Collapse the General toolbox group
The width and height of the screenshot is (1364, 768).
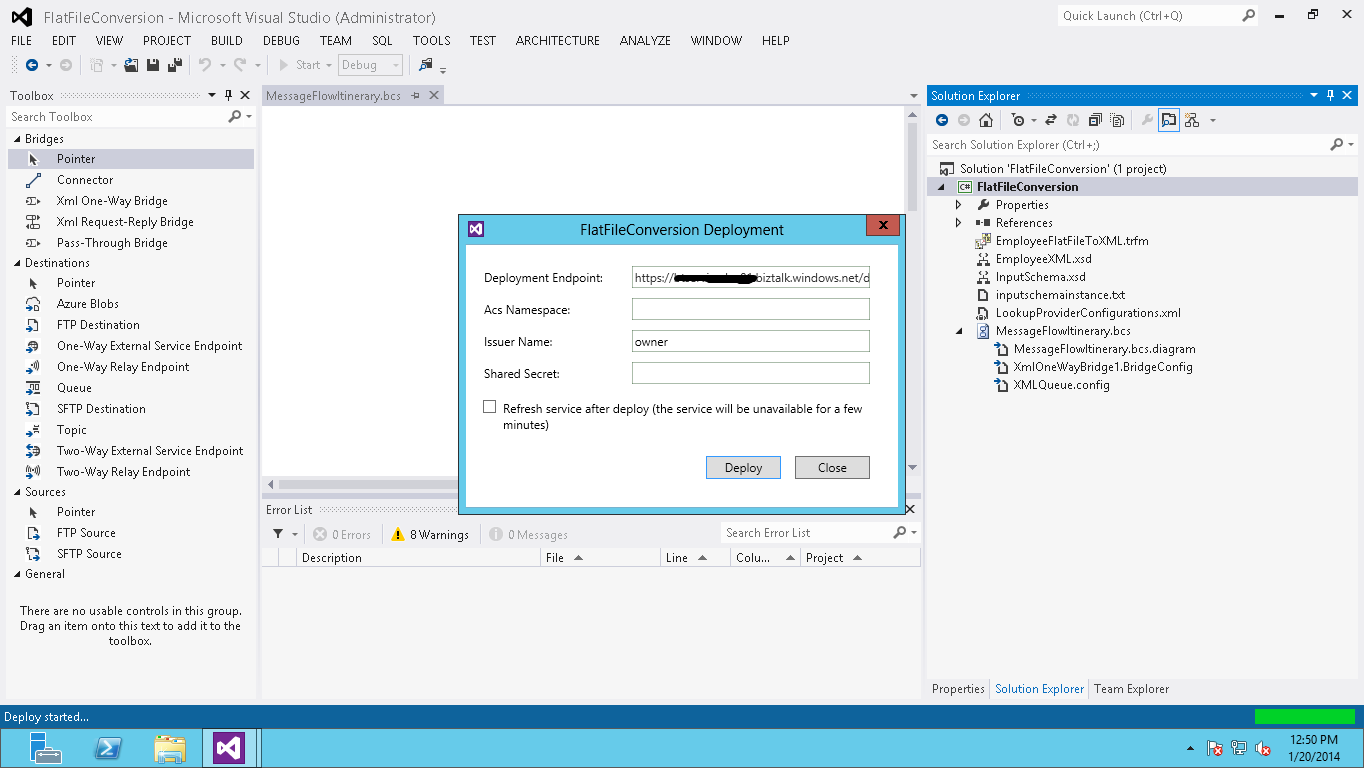coord(17,574)
